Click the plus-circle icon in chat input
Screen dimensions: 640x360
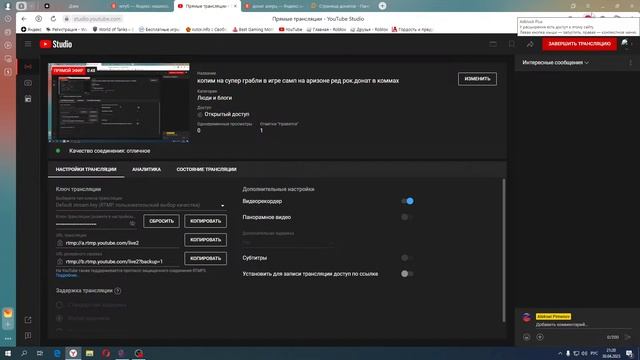click(x=540, y=337)
